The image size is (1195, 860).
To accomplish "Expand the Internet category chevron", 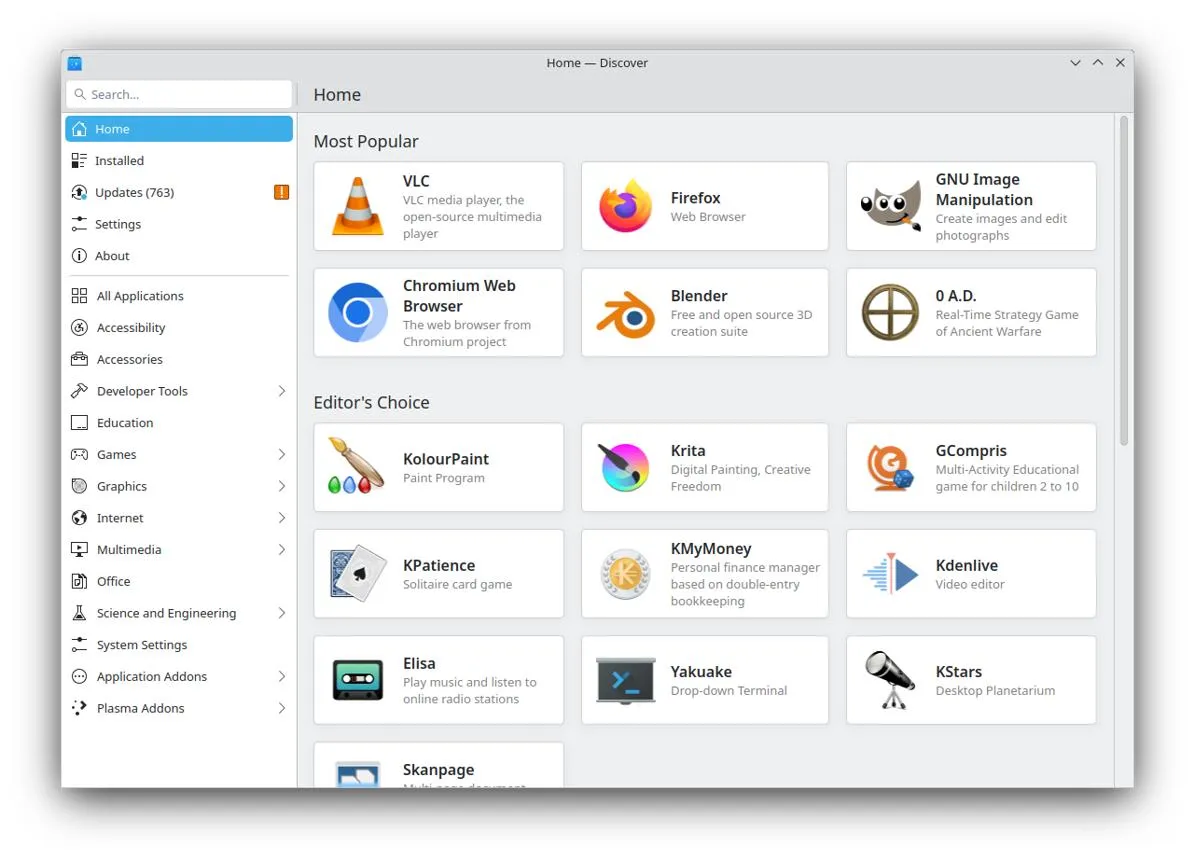I will click(282, 518).
